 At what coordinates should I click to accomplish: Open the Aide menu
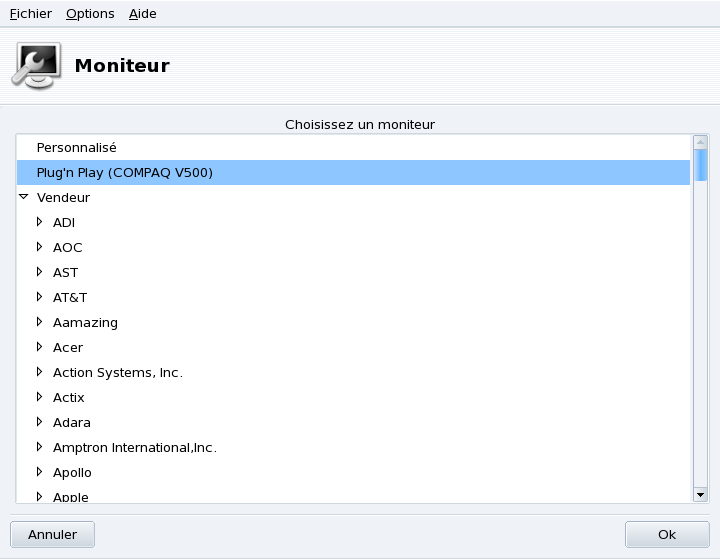click(x=143, y=14)
